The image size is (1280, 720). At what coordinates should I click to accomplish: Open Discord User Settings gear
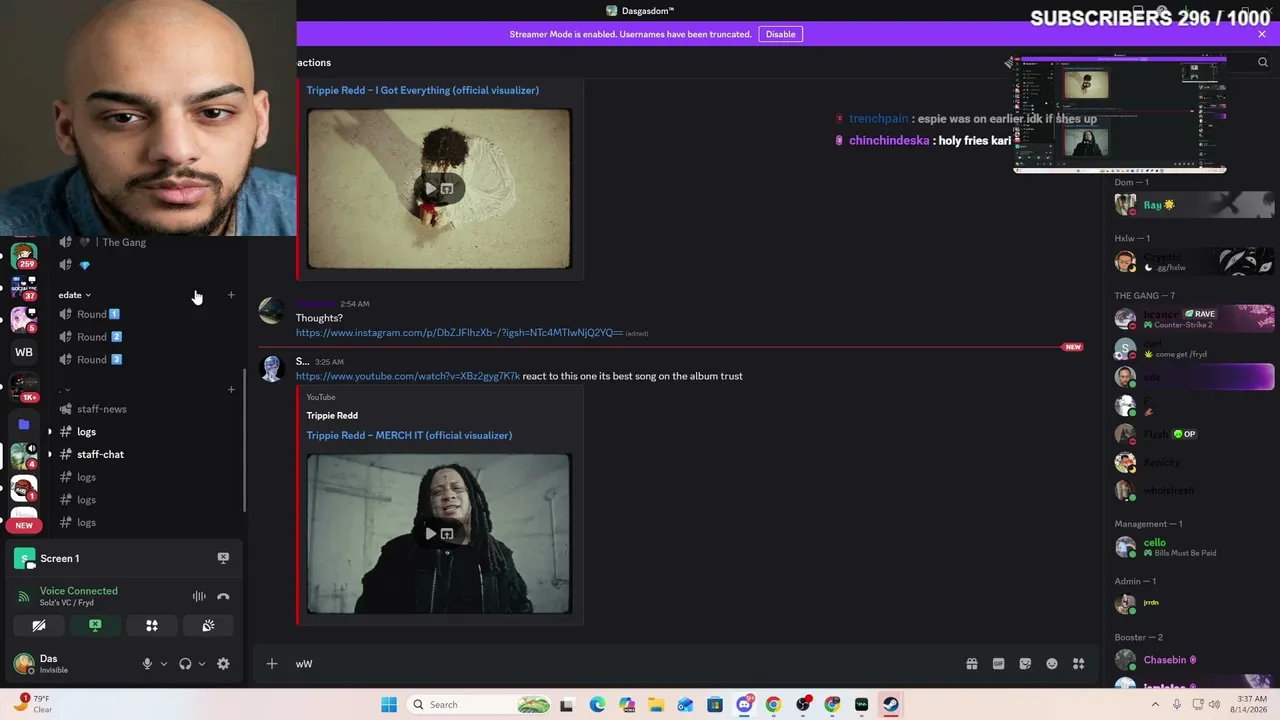[x=223, y=664]
